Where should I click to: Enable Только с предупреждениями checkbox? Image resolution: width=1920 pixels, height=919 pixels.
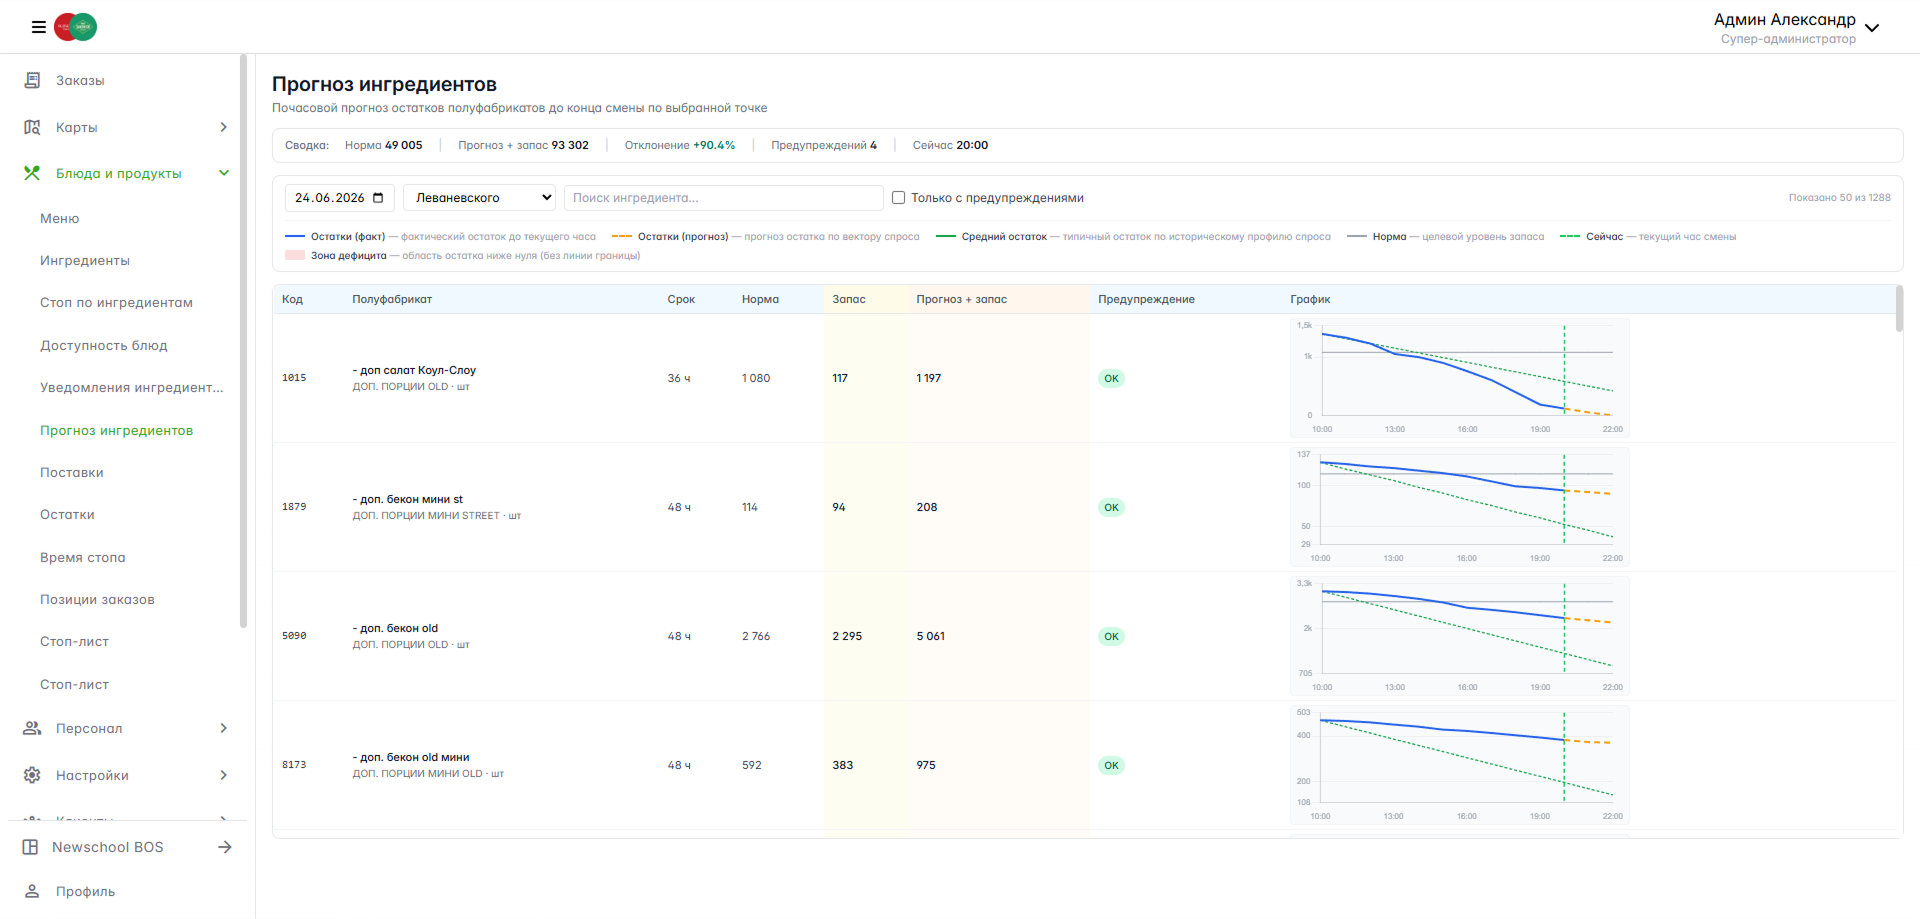click(898, 198)
